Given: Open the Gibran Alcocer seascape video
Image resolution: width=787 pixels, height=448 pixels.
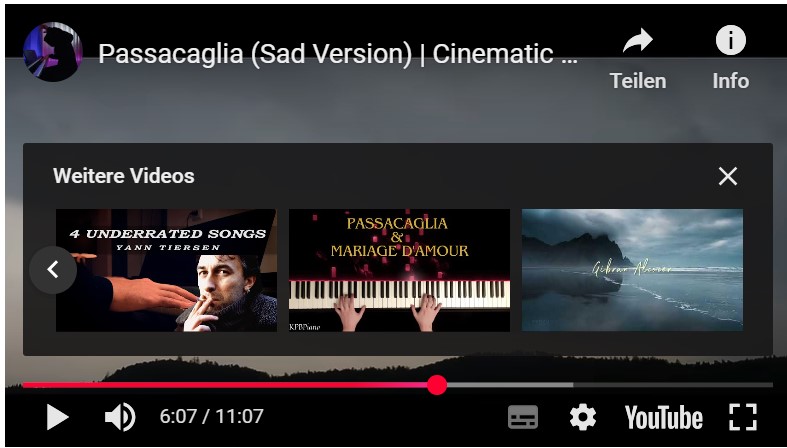Looking at the screenshot, I should pos(632,270).
